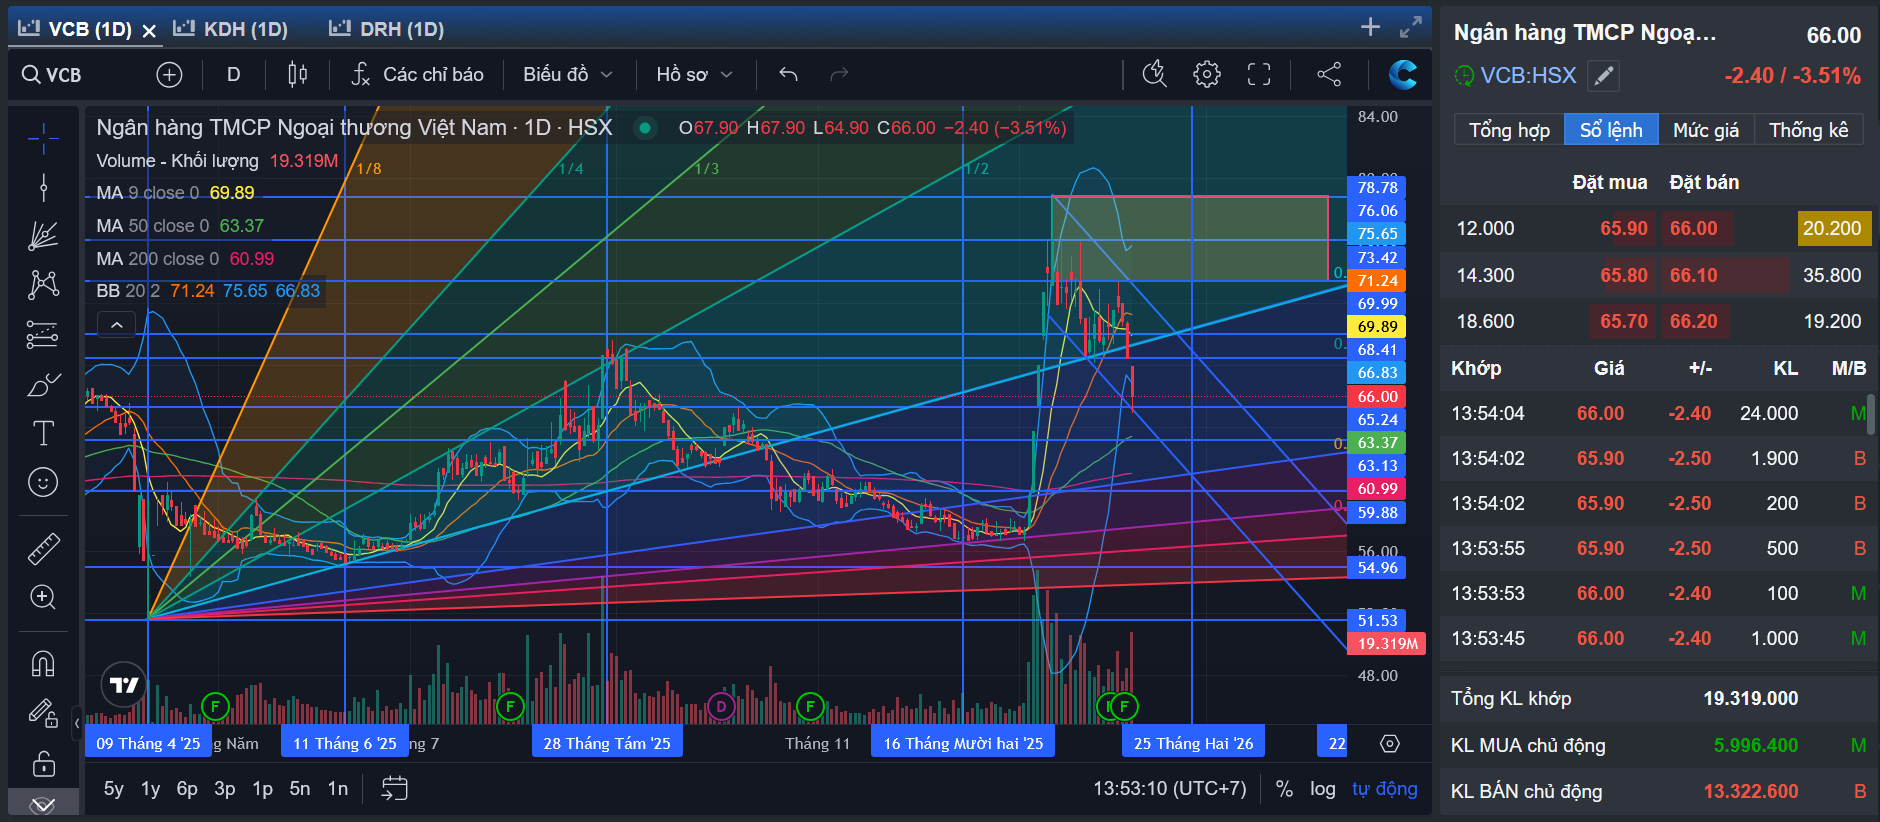
Task: Click the trades list scrollbar
Action: click(x=1871, y=413)
